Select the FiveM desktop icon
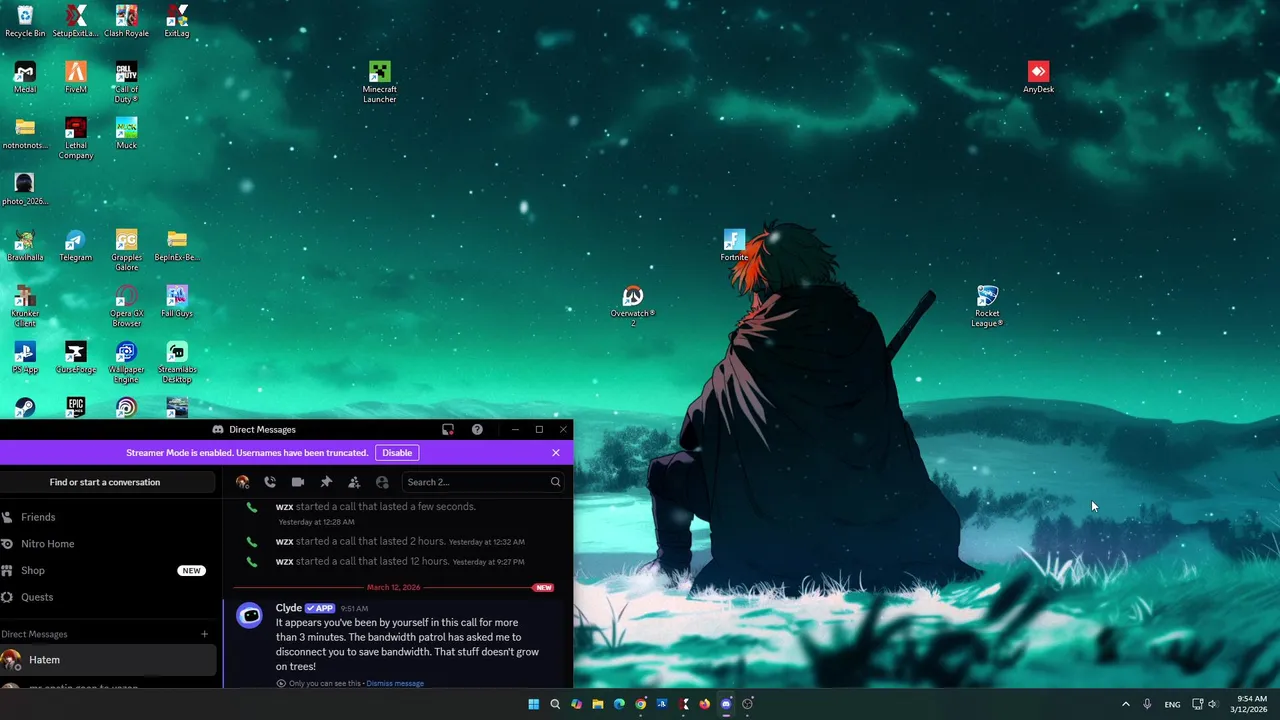The height and width of the screenshot is (720, 1280). [76, 77]
